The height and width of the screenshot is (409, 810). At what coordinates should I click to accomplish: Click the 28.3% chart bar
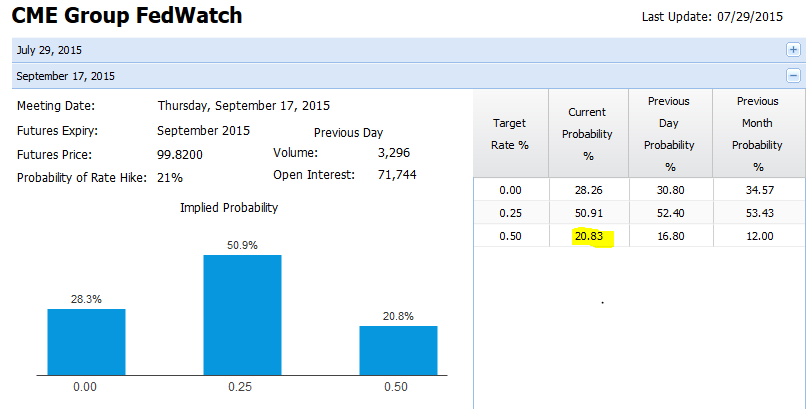(x=86, y=342)
